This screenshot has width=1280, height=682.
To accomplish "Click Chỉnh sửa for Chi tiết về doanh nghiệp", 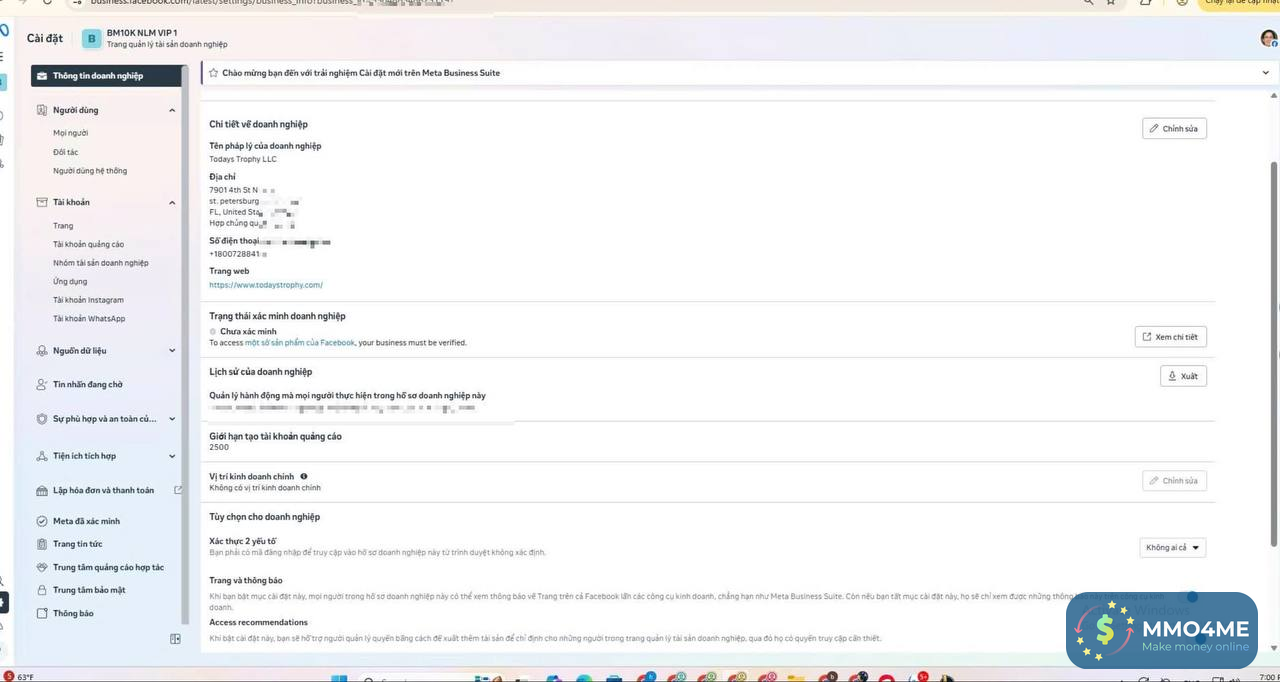I will point(1174,129).
